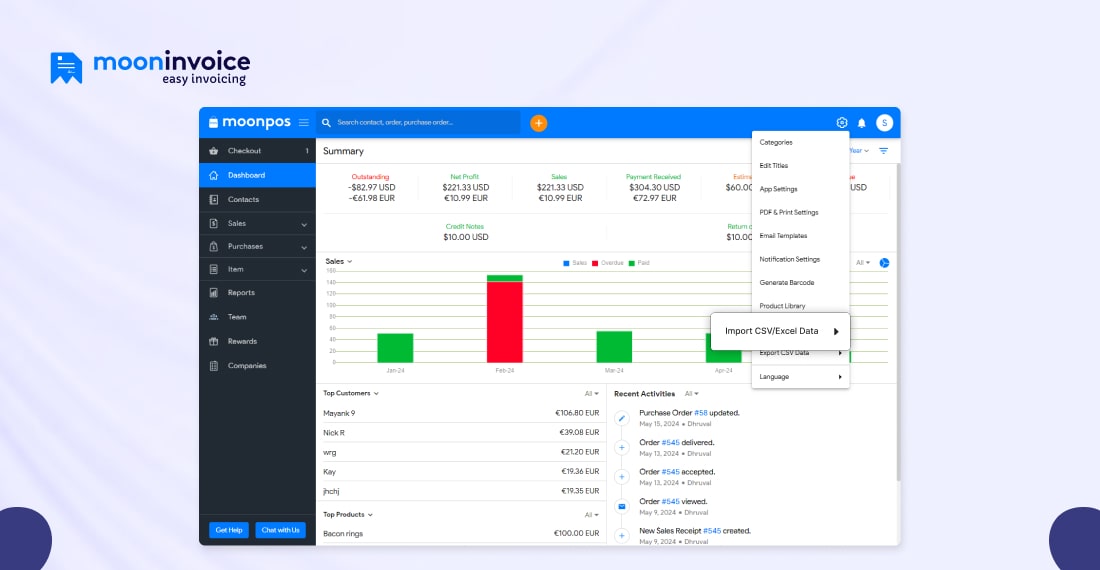Click the mooninvoice logo icon at top left
The height and width of the screenshot is (570, 1100).
click(66, 68)
